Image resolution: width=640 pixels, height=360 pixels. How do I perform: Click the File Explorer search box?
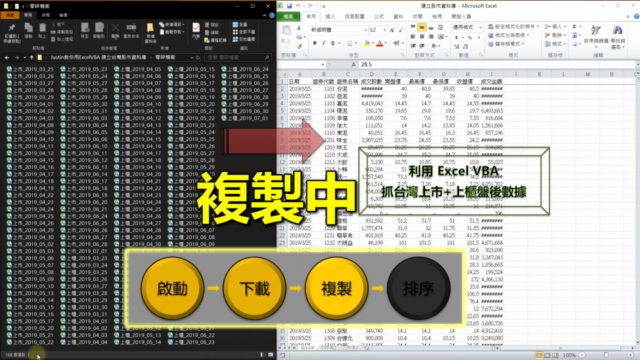[238, 58]
